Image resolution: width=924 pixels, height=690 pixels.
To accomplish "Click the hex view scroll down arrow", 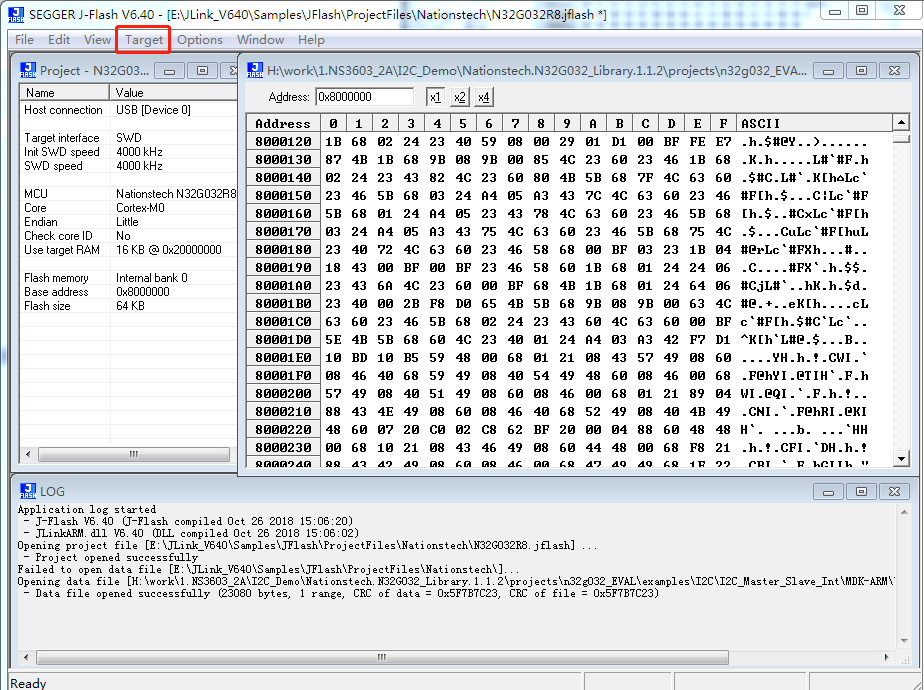I will (900, 458).
